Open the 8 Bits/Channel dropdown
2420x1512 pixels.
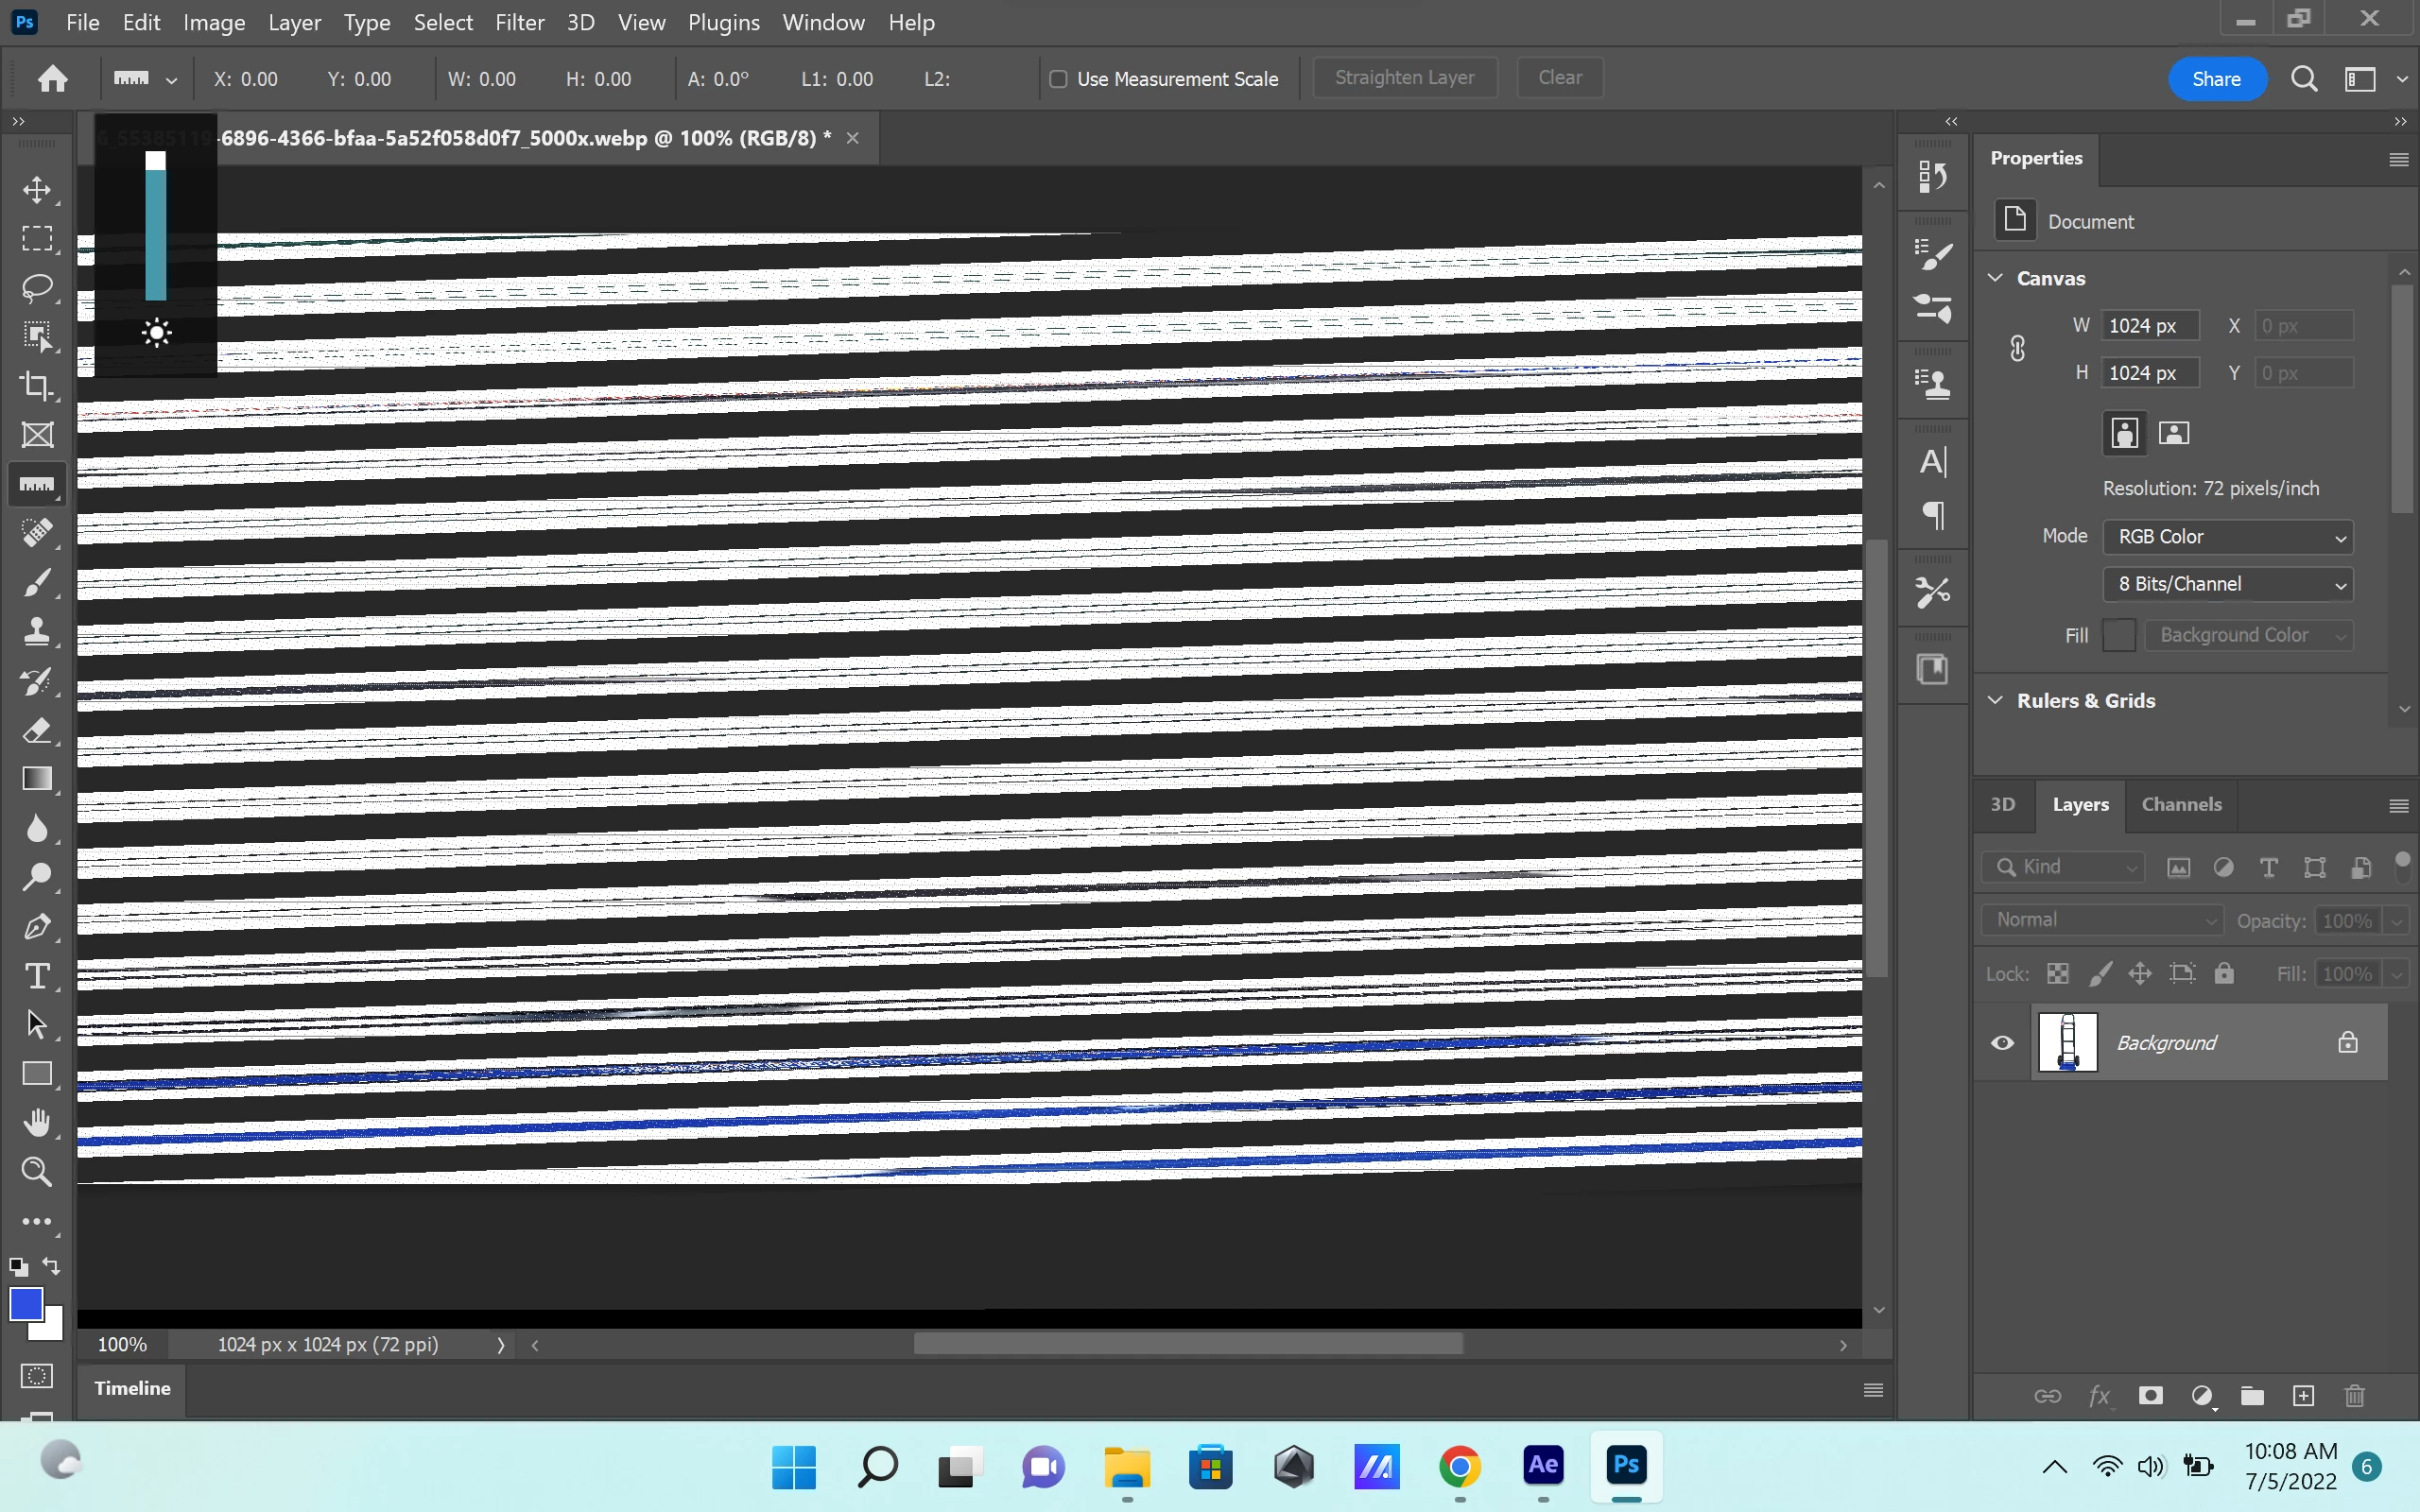[x=2228, y=584]
